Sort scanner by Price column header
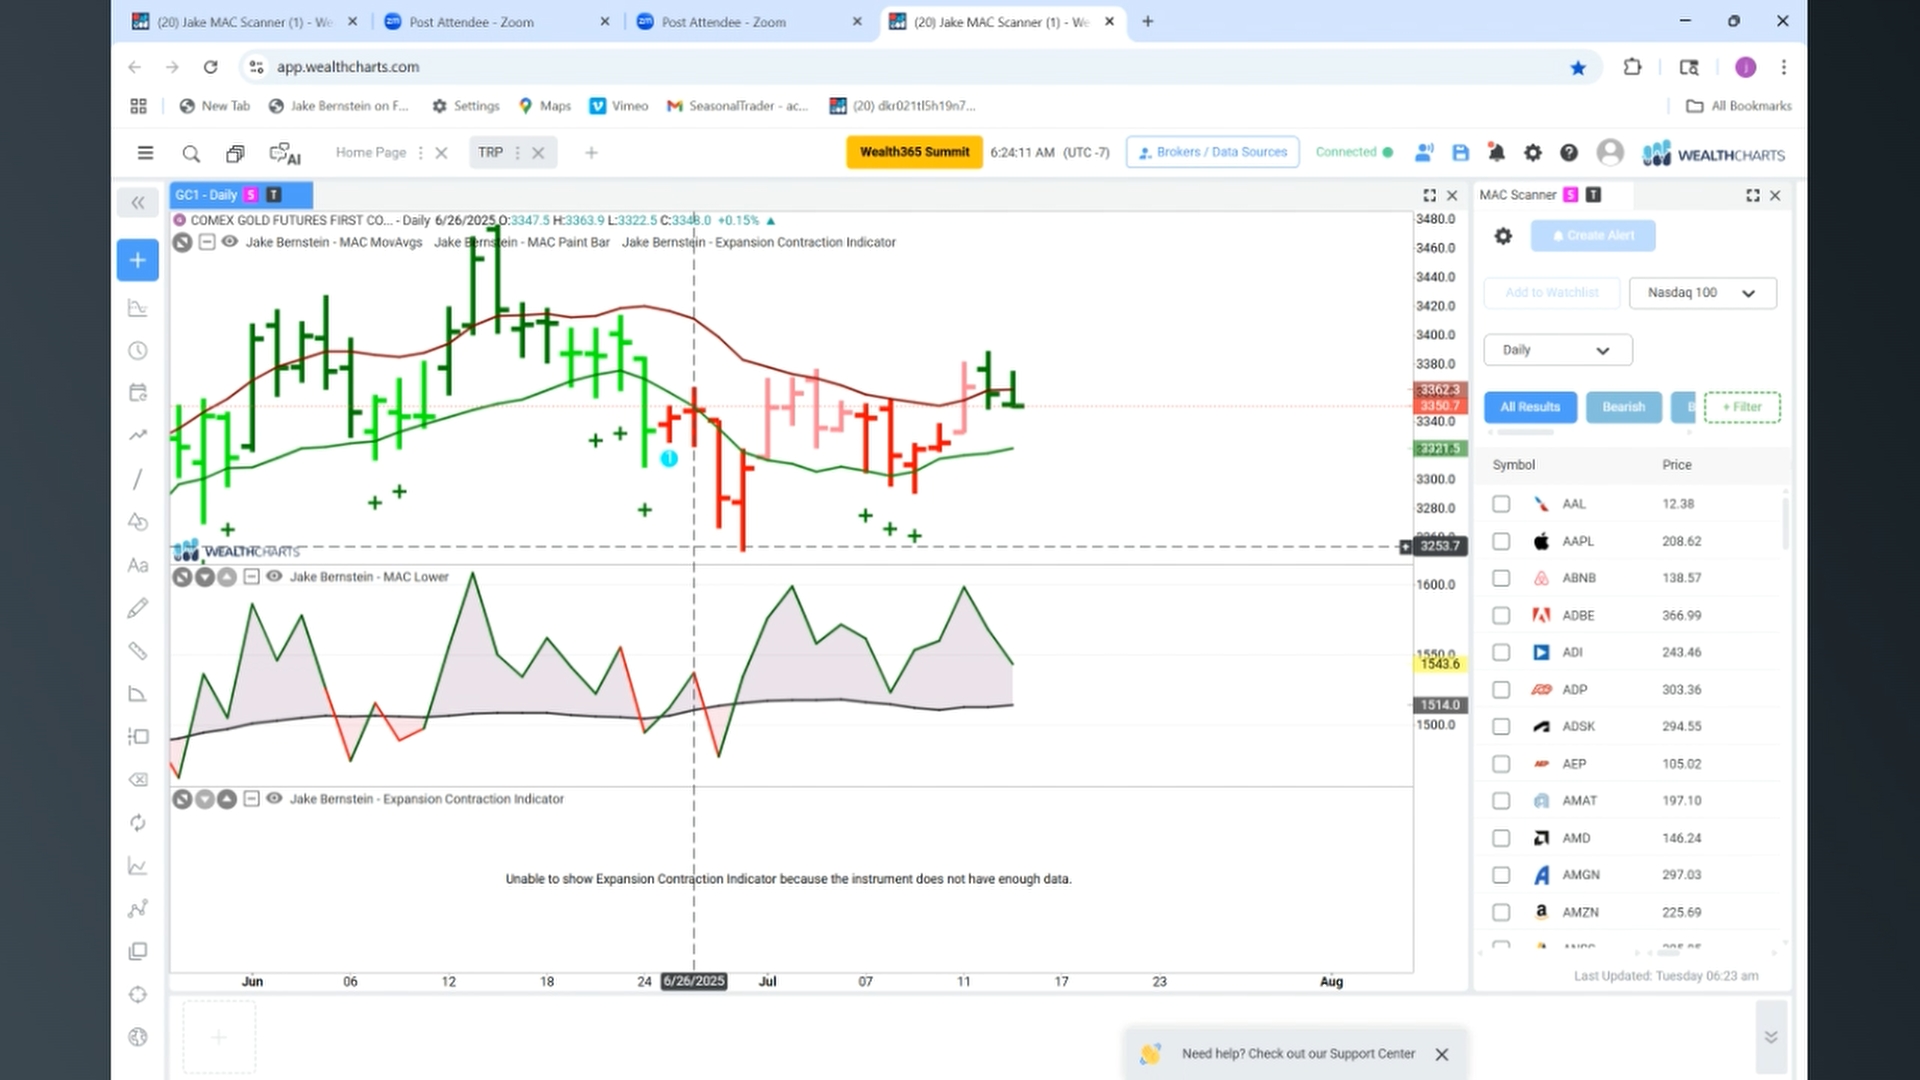Screen dimensions: 1920x1080 (1677, 465)
